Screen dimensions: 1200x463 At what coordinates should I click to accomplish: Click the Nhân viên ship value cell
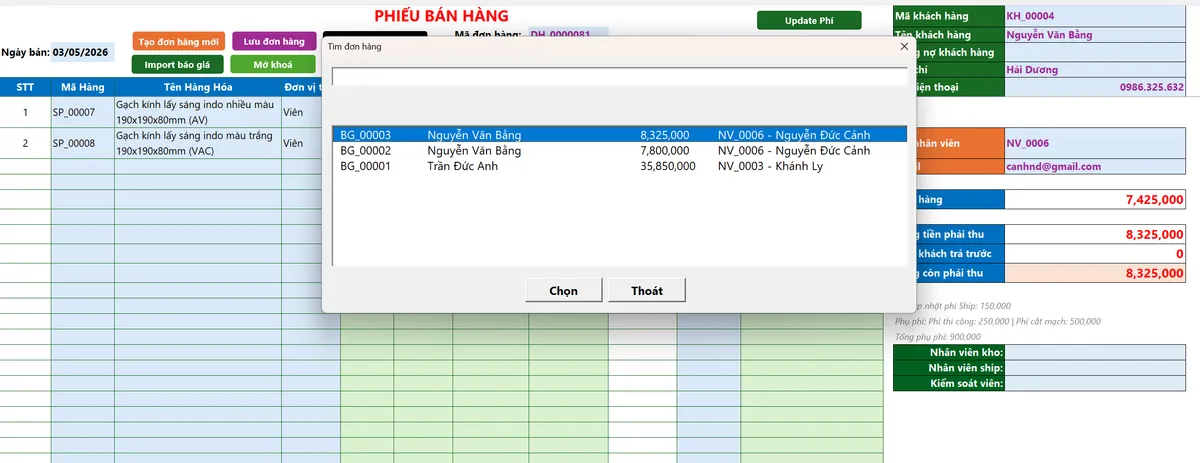pos(1095,368)
